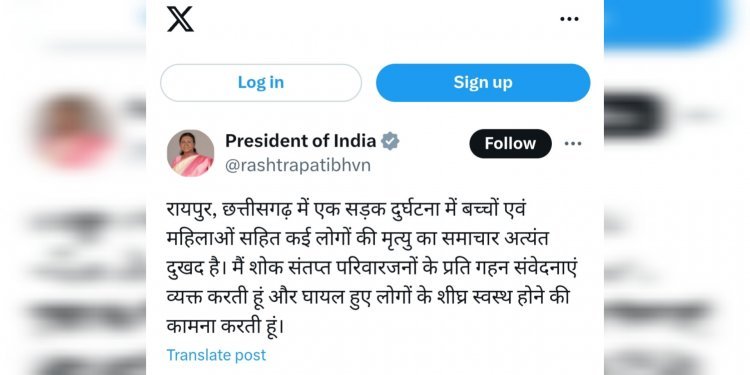This screenshot has width=750, height=375.
Task: Click the blurred black button on right side
Action: tap(634, 116)
